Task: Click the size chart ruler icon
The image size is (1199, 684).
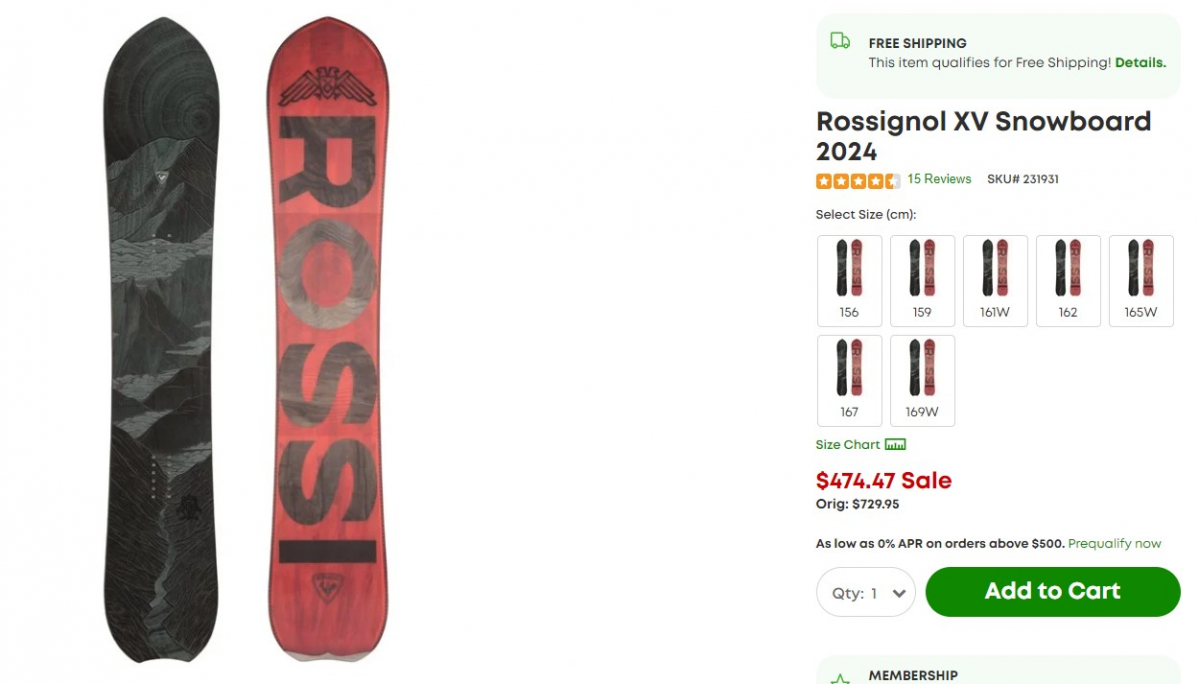Action: (x=895, y=445)
